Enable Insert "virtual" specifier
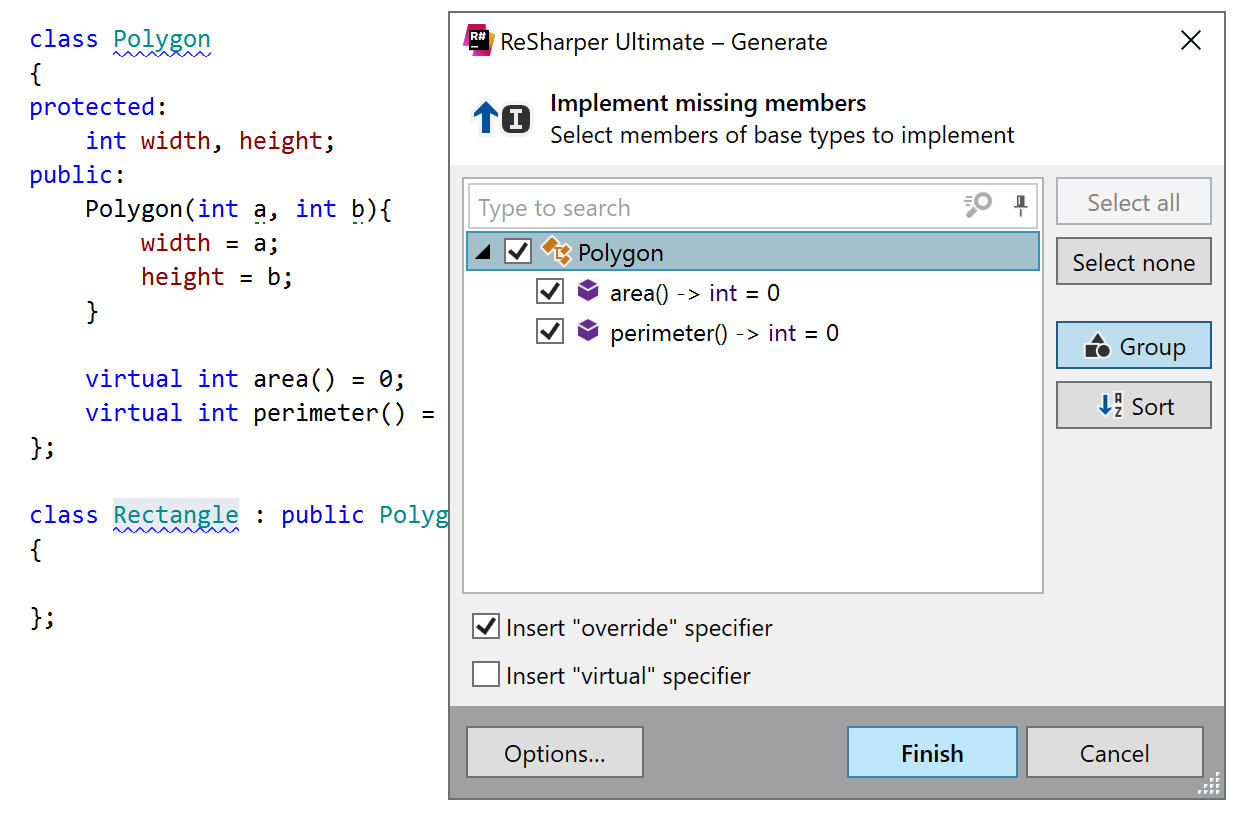The height and width of the screenshot is (816, 1238). coord(486,674)
